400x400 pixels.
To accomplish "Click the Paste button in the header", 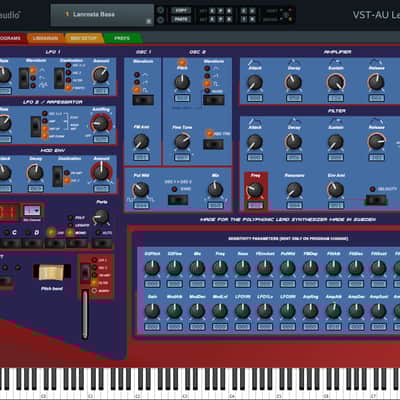I will 181,19.
